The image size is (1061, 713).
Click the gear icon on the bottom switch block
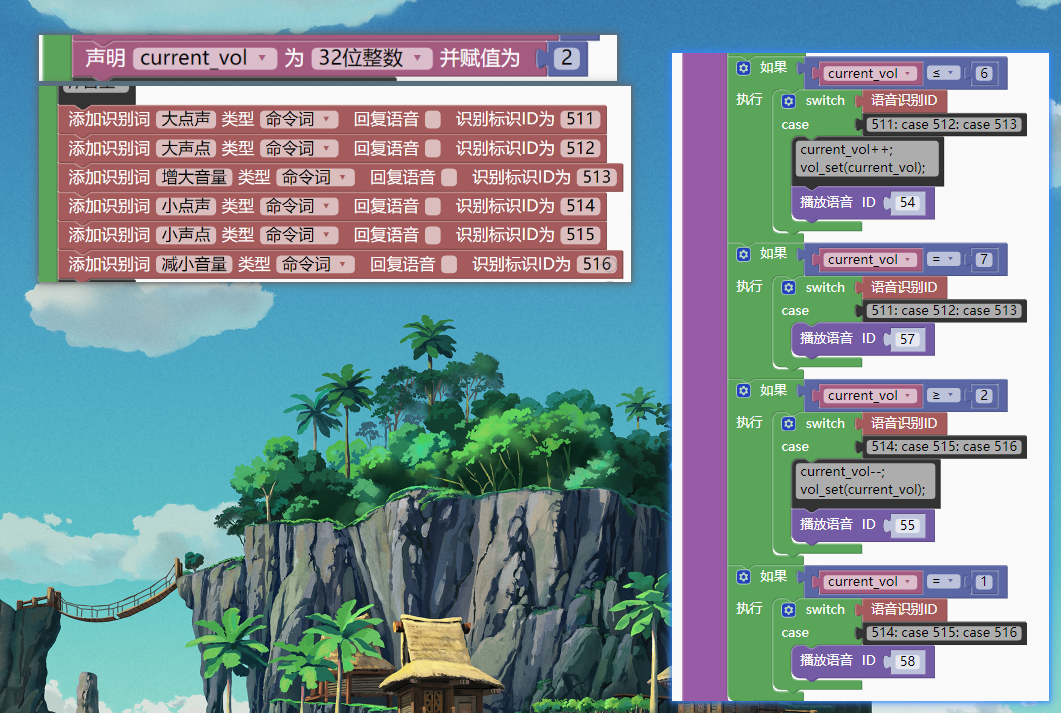click(x=787, y=609)
